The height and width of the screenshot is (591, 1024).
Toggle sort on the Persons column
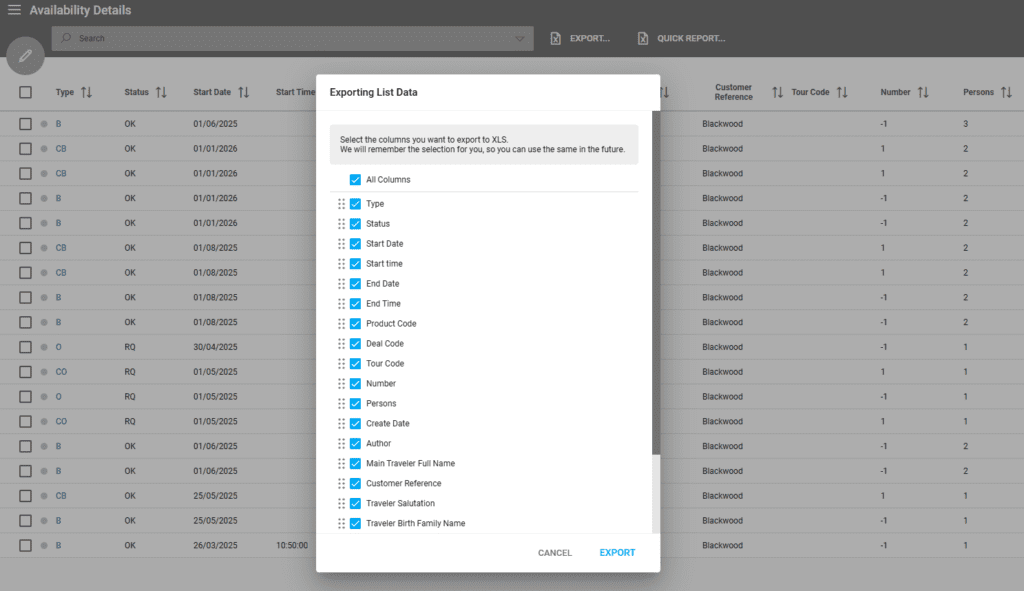coord(1007,91)
